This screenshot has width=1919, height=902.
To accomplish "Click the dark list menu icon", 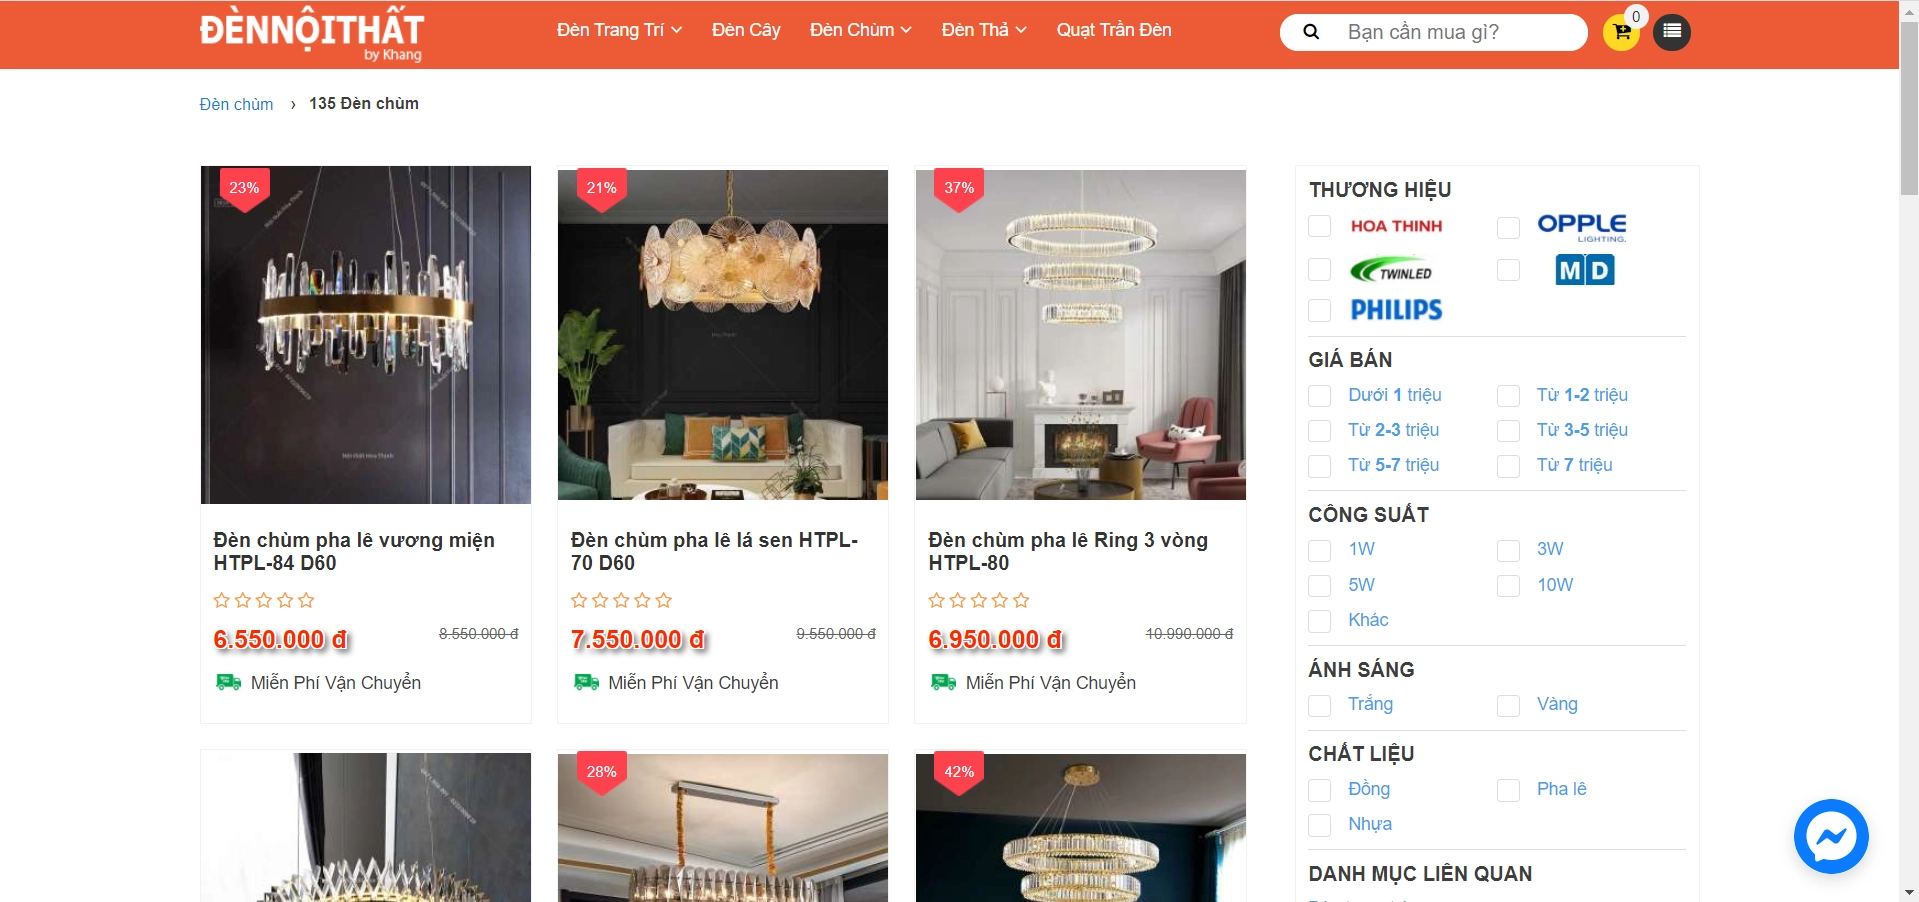I will click(x=1672, y=32).
